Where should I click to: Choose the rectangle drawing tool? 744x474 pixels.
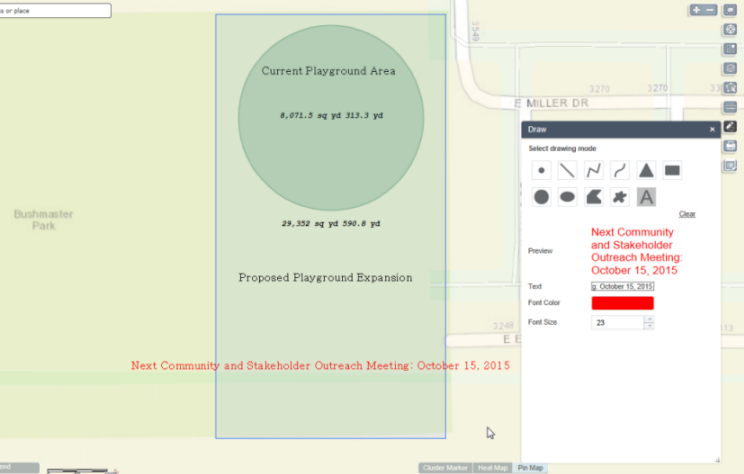pos(672,171)
